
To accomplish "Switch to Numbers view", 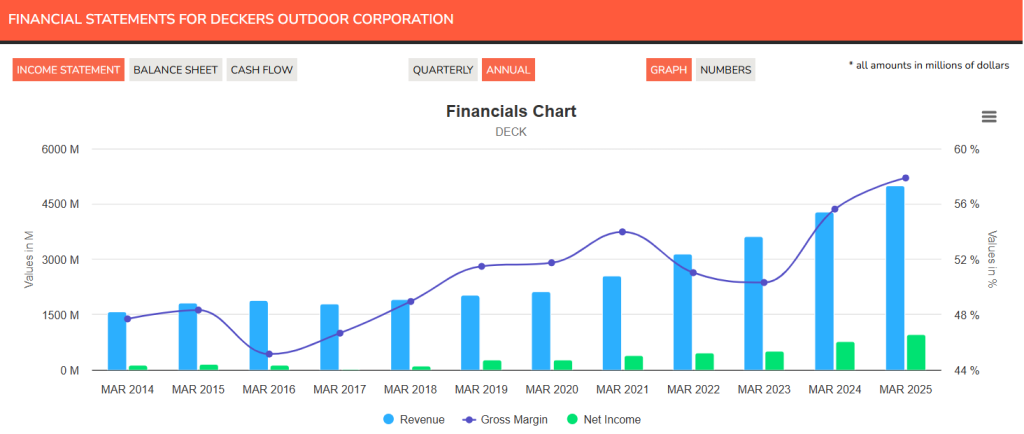I will click(x=726, y=70).
